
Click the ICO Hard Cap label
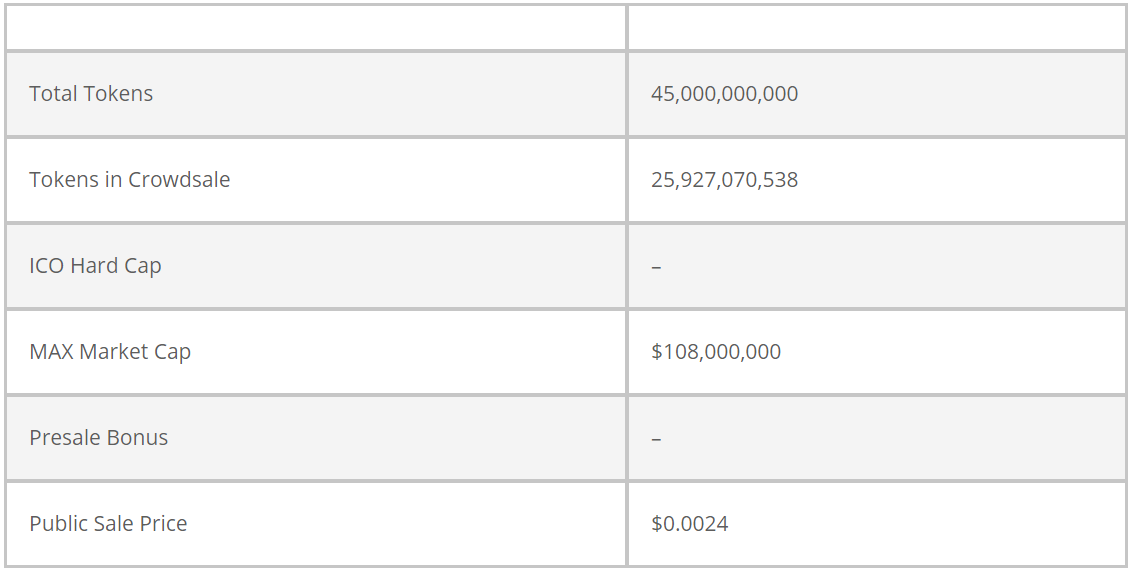95,265
